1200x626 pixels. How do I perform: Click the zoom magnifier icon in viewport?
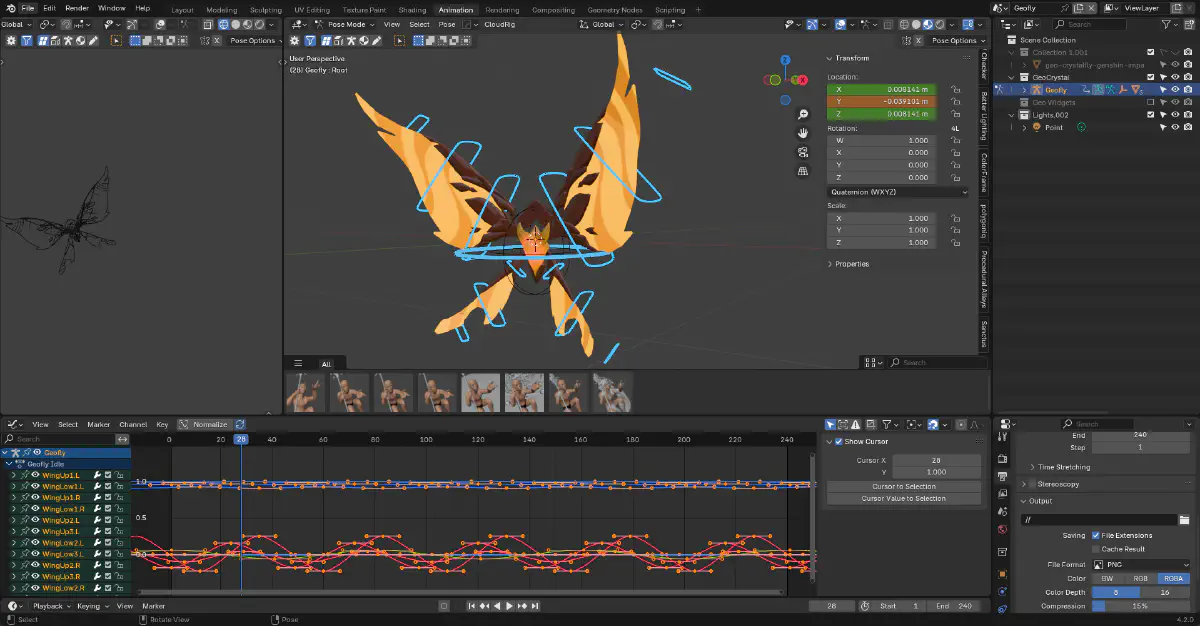pos(803,115)
